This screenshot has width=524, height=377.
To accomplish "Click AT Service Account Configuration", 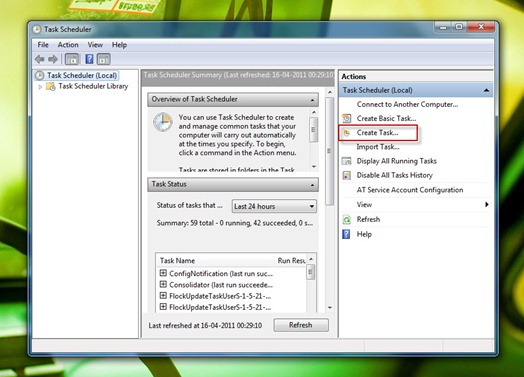I will (x=410, y=190).
